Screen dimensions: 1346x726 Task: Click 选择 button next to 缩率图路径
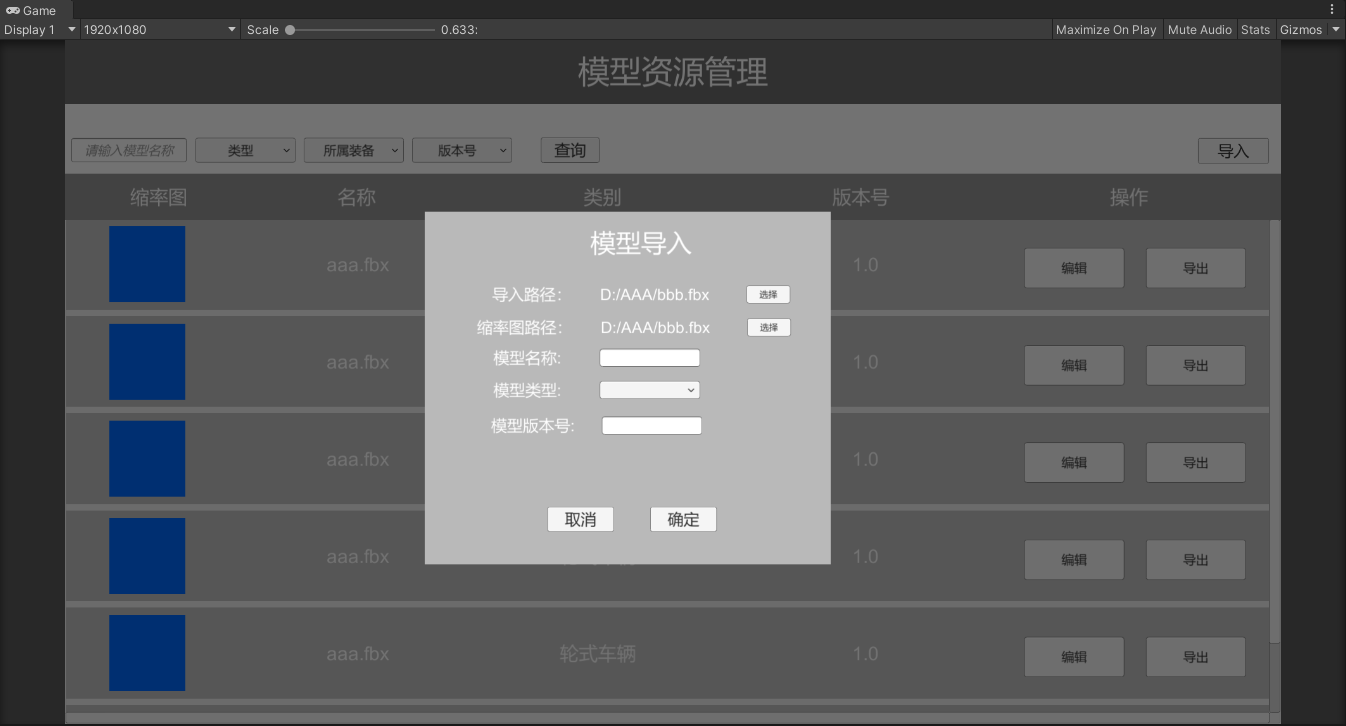pyautogui.click(x=768, y=327)
